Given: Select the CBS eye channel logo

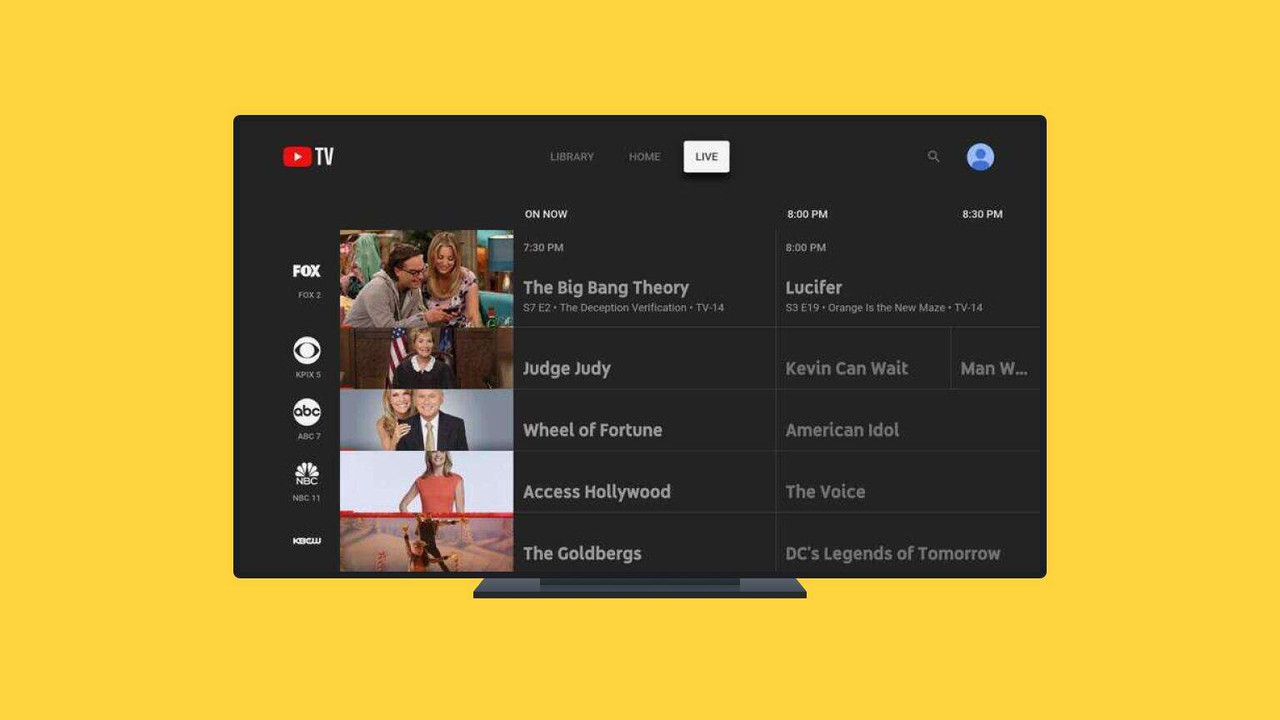Looking at the screenshot, I should 307,350.
